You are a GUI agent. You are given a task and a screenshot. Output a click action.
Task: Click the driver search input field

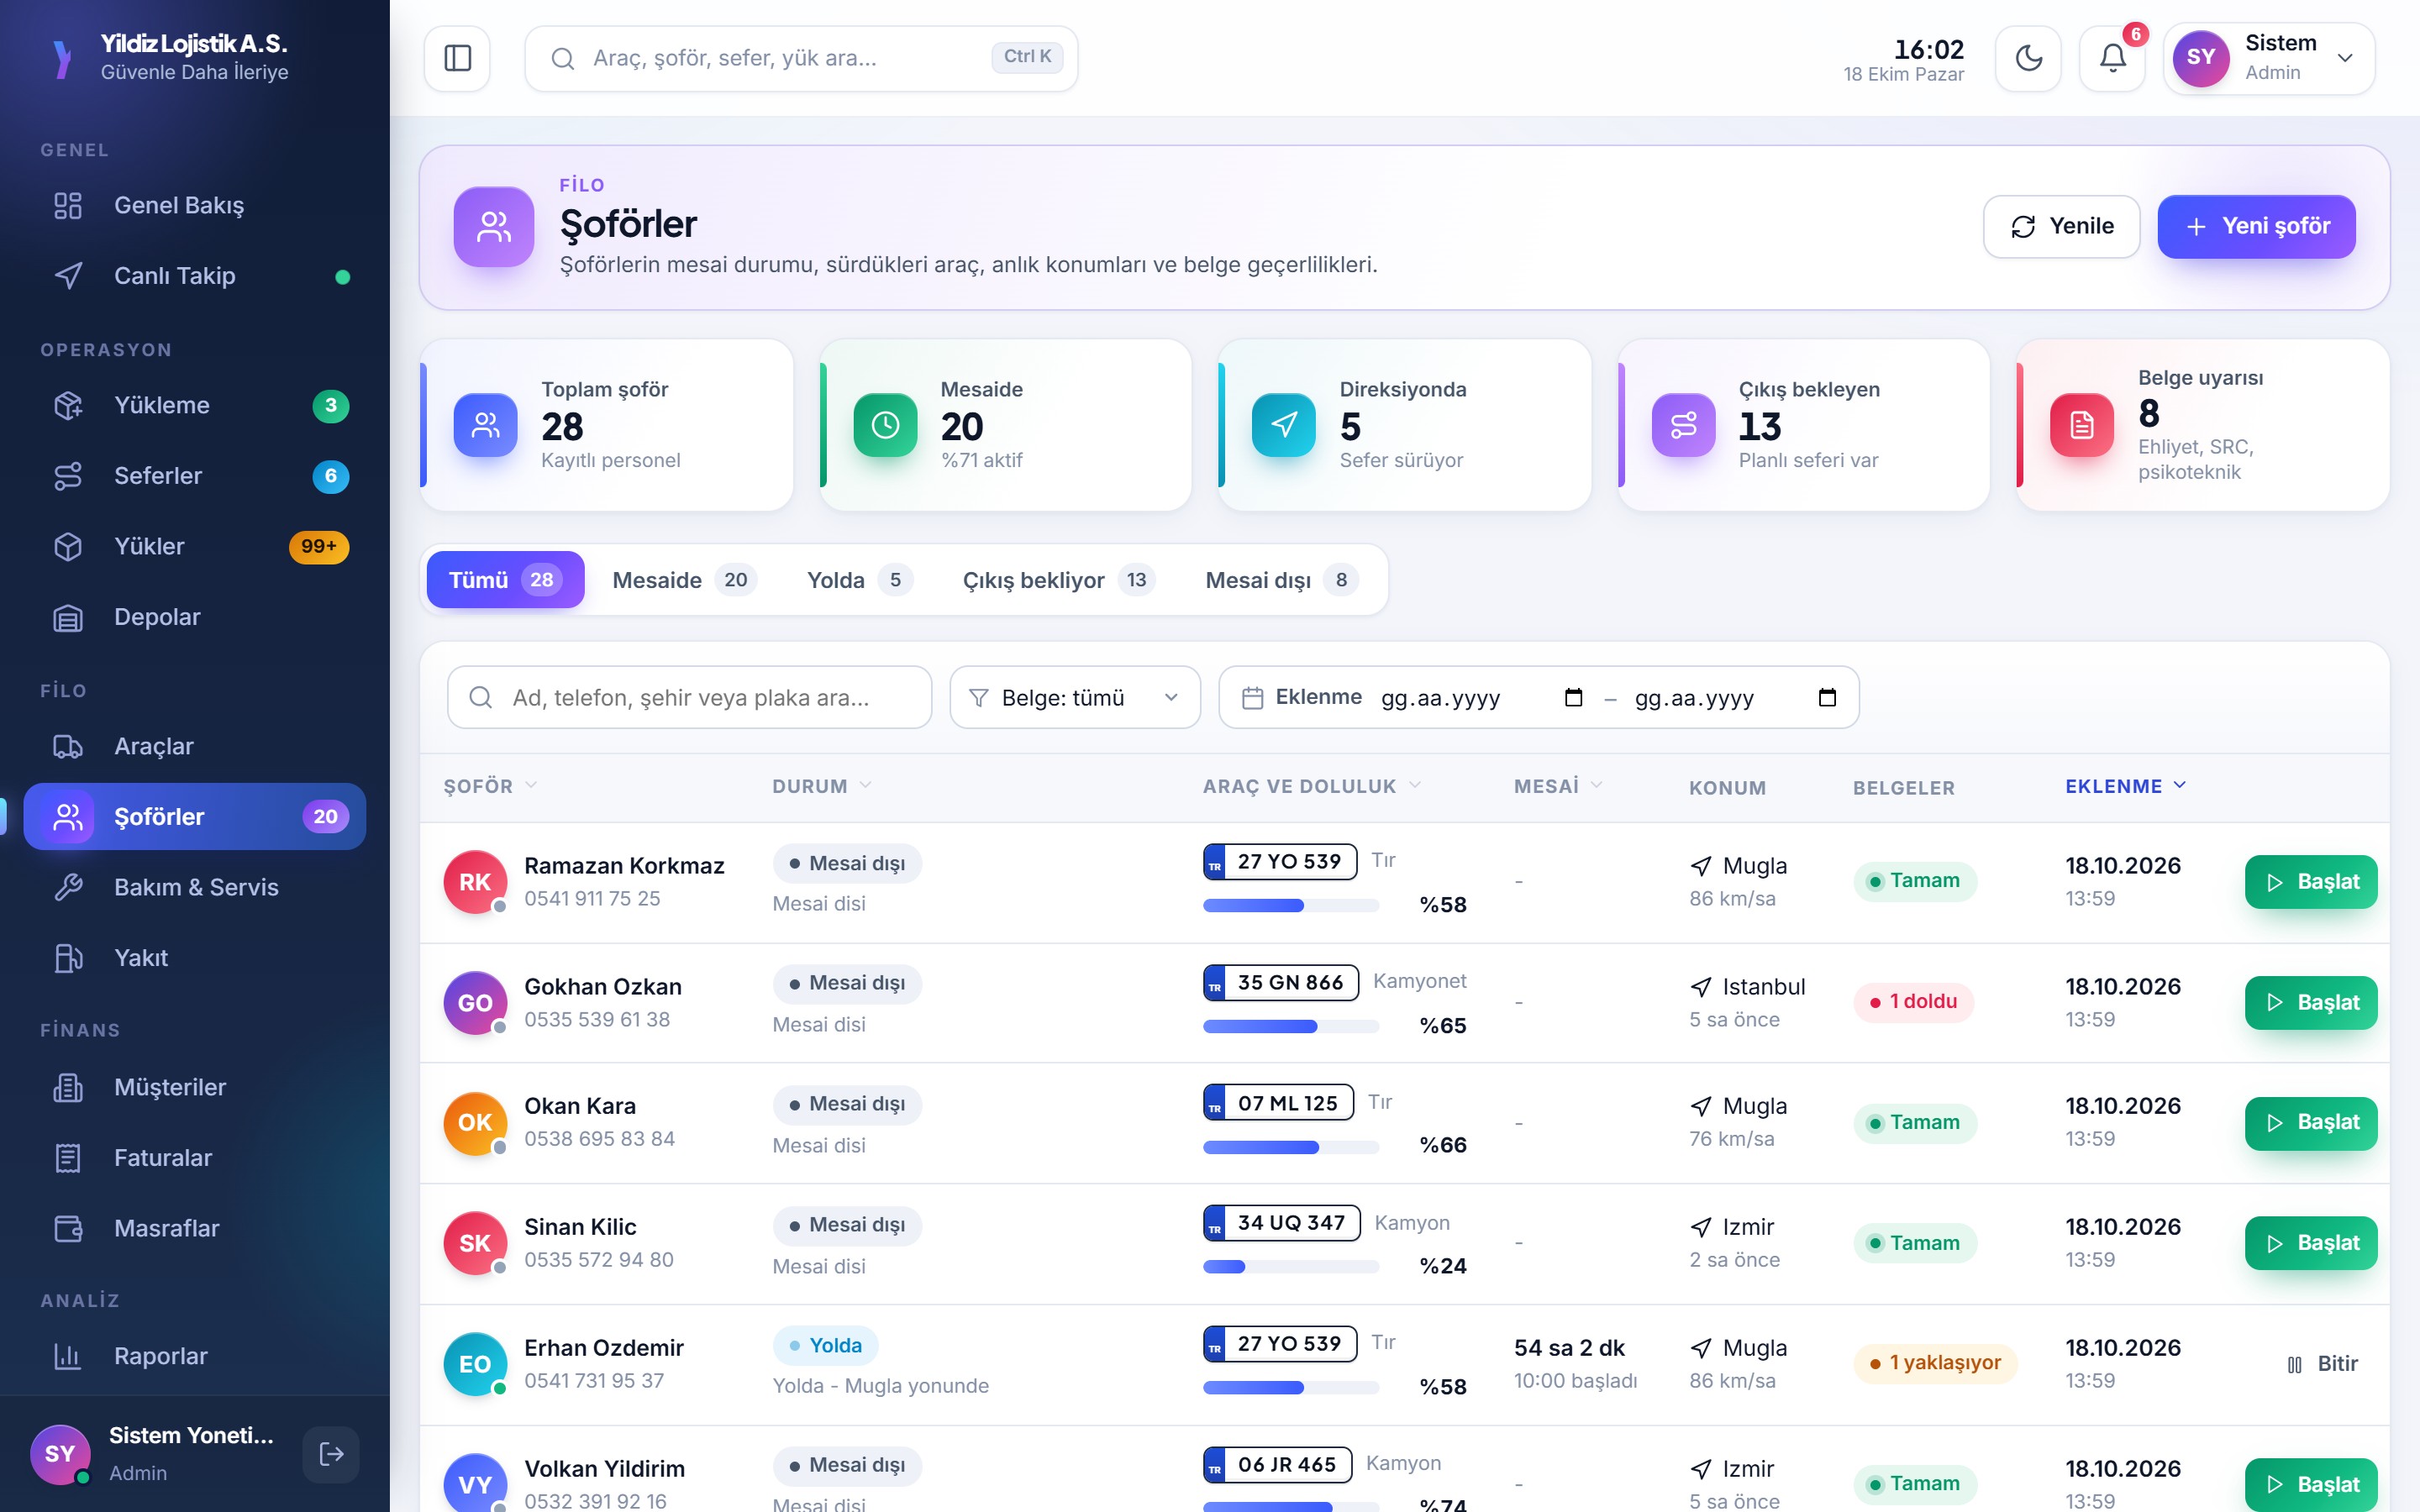(689, 697)
